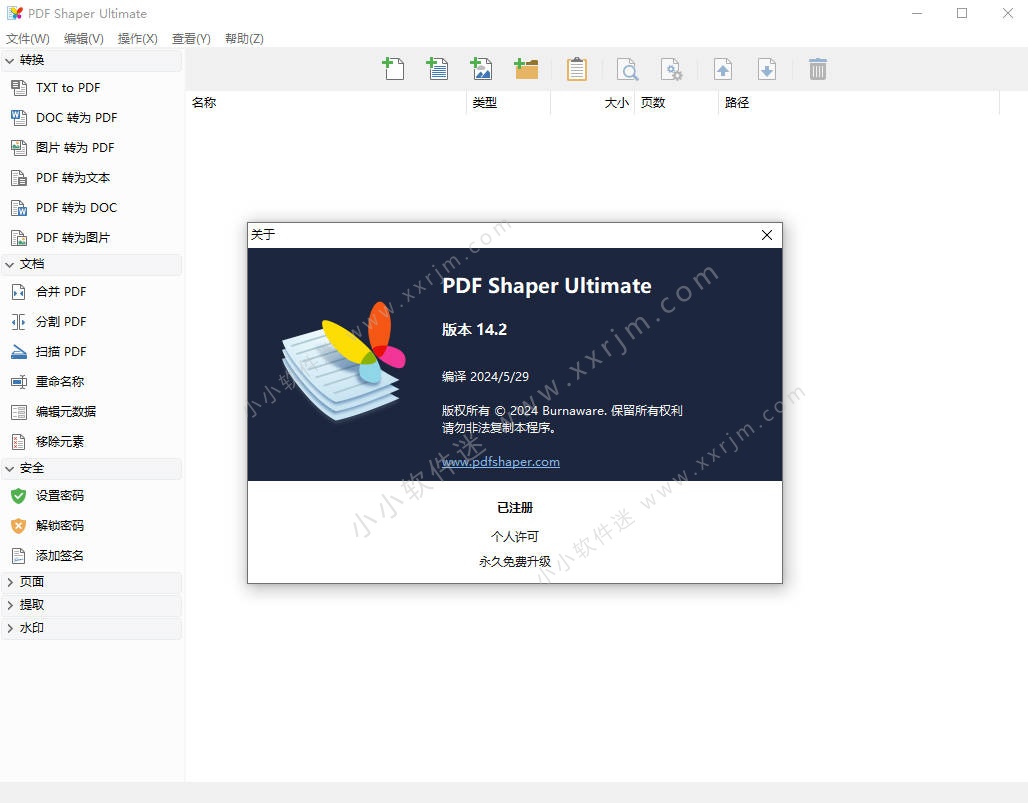1028x803 pixels.
Task: Click the 移除元素 icon
Action: [x=19, y=441]
